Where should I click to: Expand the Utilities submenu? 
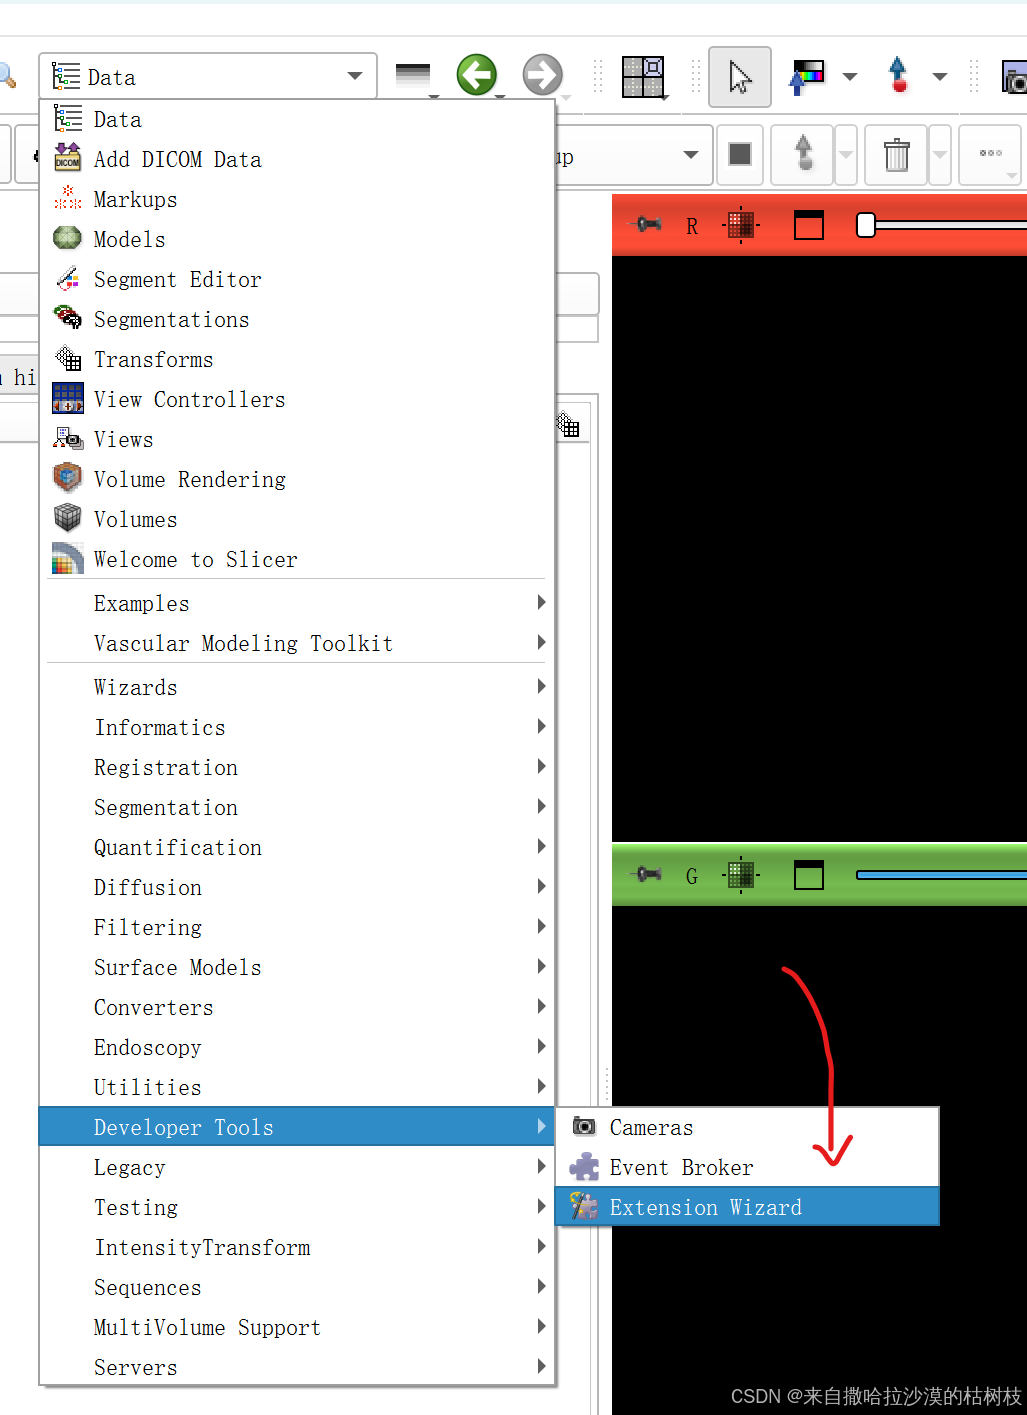(x=297, y=1087)
